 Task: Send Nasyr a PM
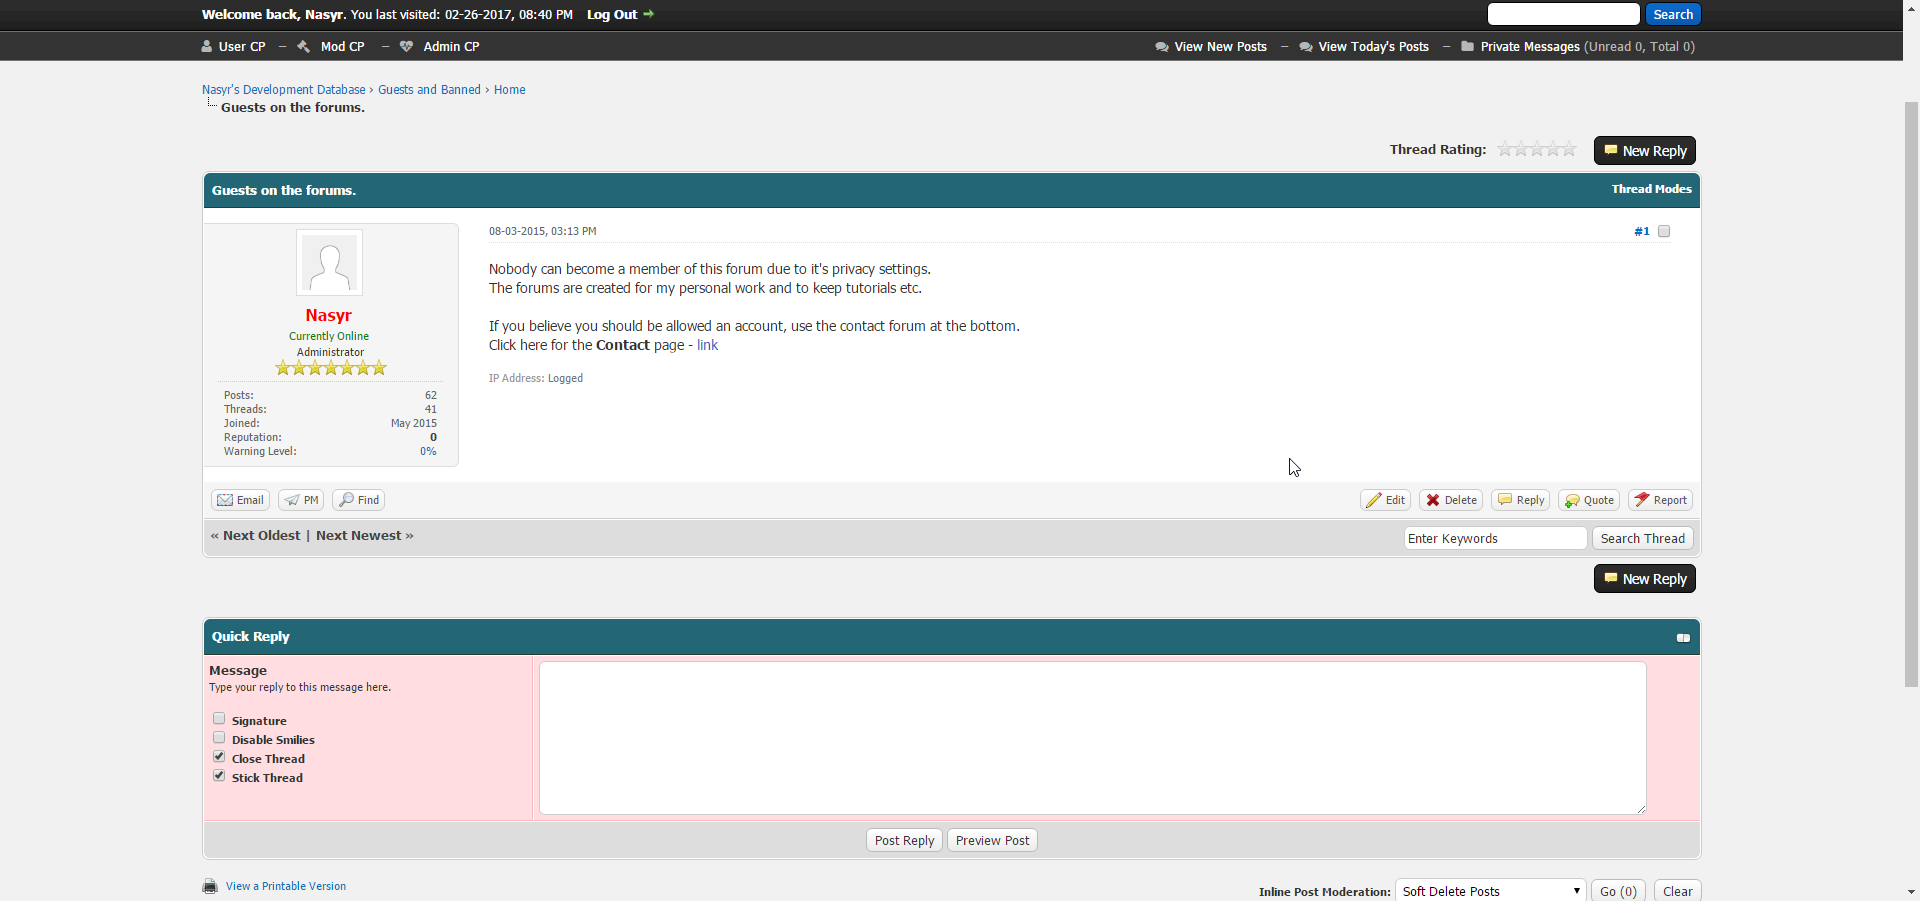point(301,500)
